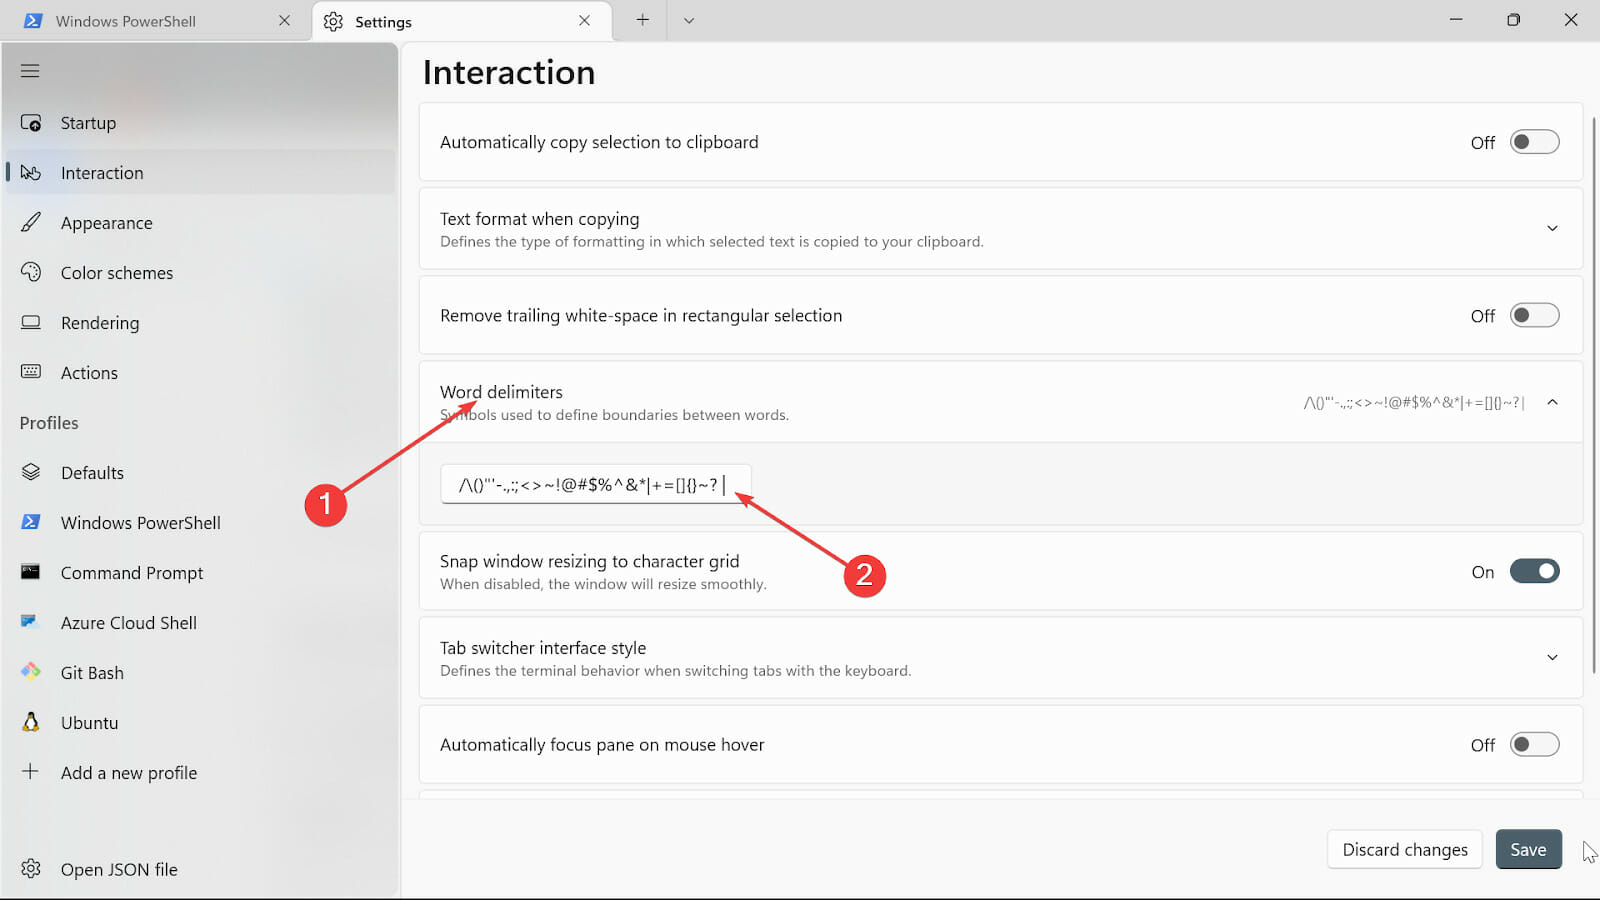The width and height of the screenshot is (1600, 900).
Task: Open Command Prompt profile settings
Action: [x=200, y=573]
